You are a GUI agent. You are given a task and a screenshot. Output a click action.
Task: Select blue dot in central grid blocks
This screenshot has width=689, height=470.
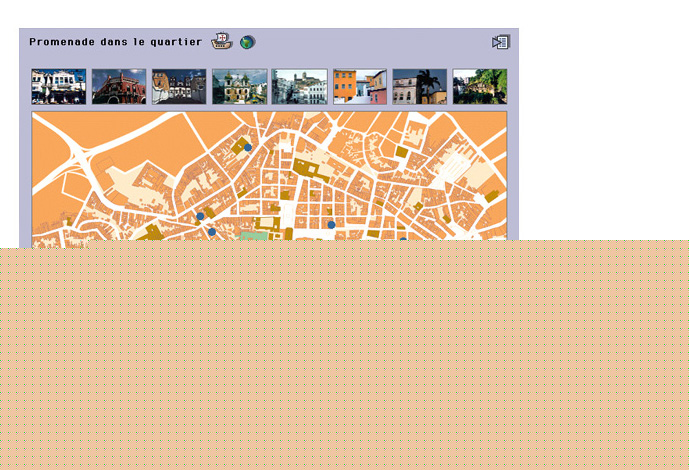[331, 225]
